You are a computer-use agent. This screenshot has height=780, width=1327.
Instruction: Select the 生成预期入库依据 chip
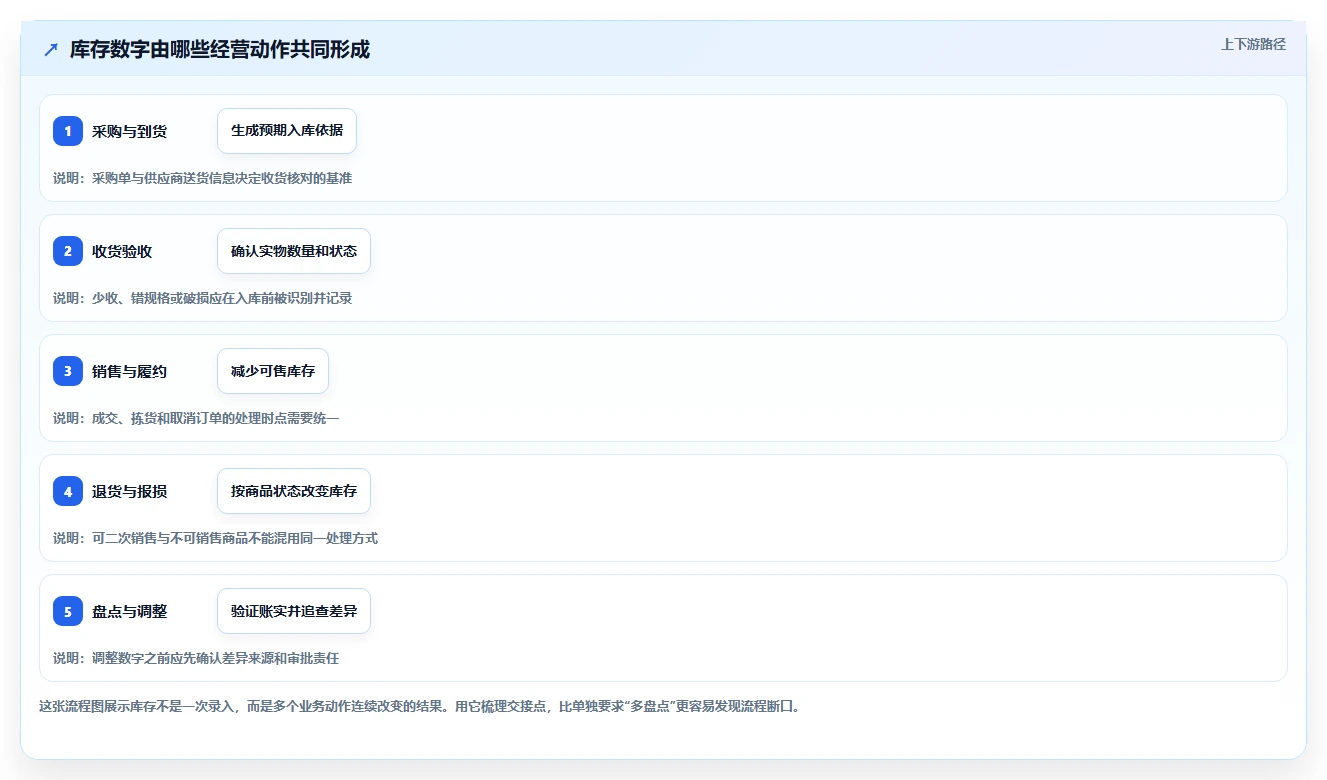pyautogui.click(x=287, y=131)
